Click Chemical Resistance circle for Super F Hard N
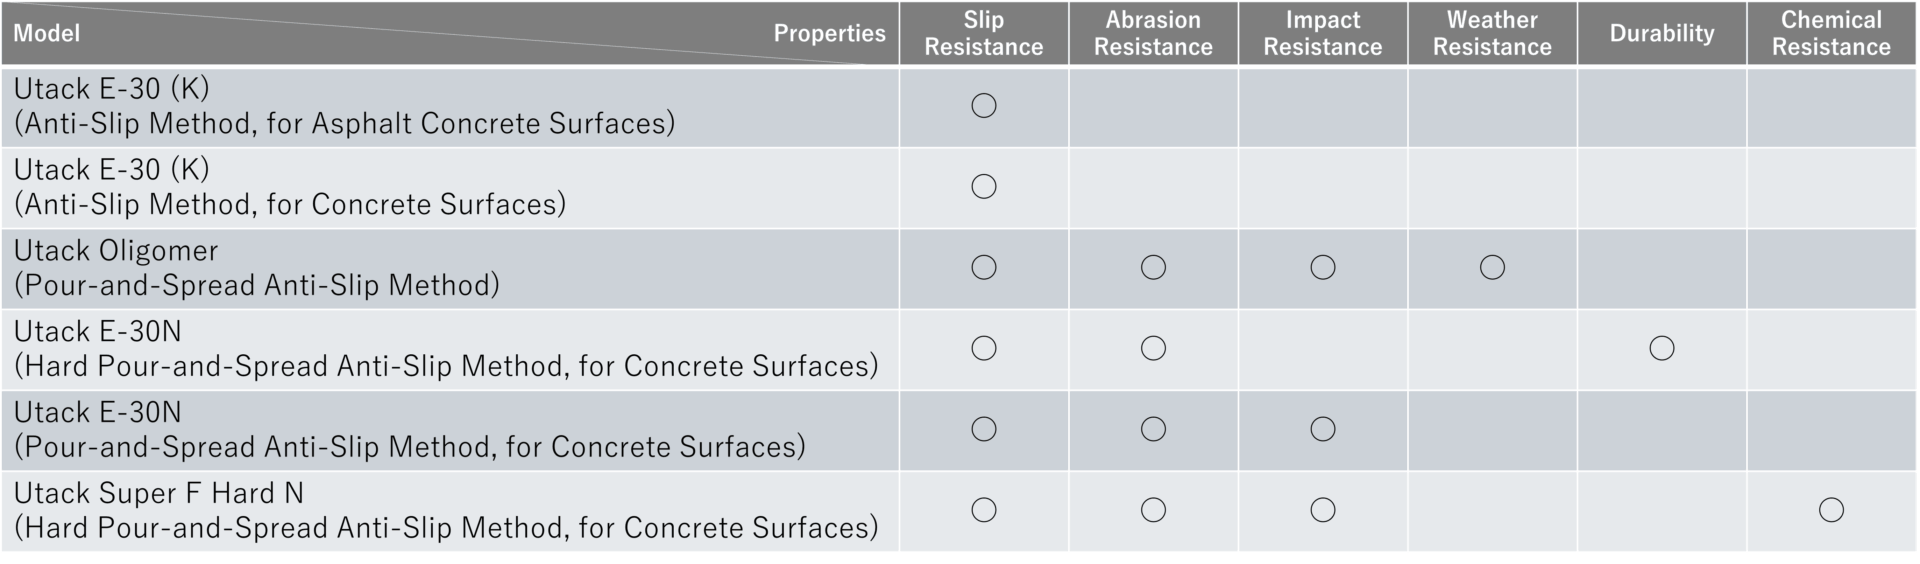1920x564 pixels. pyautogui.click(x=1831, y=510)
